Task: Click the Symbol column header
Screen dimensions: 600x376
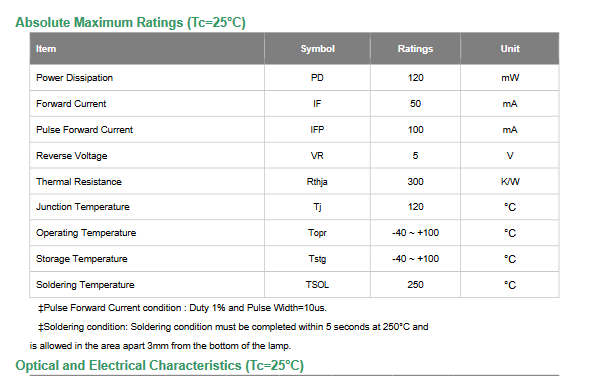Action: 317,49
